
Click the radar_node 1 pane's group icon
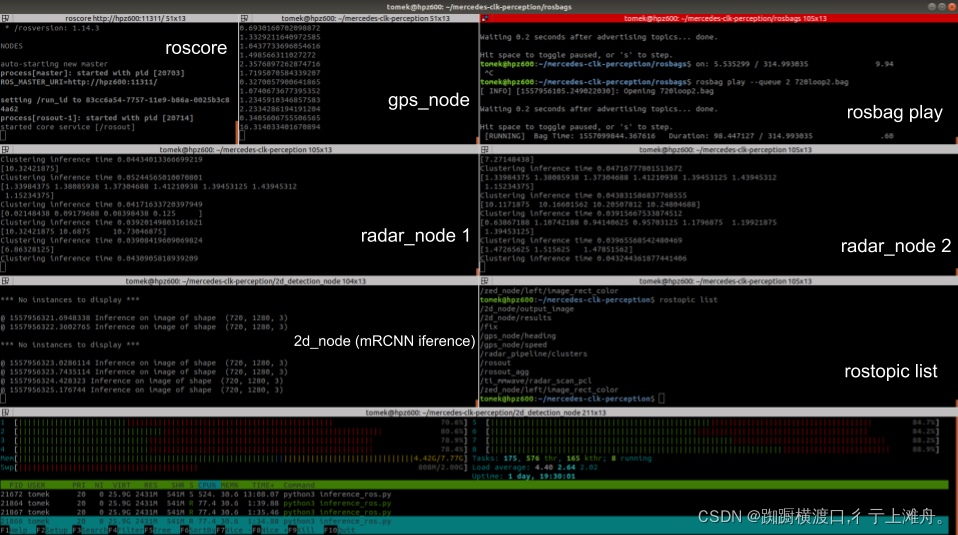(x=5, y=149)
